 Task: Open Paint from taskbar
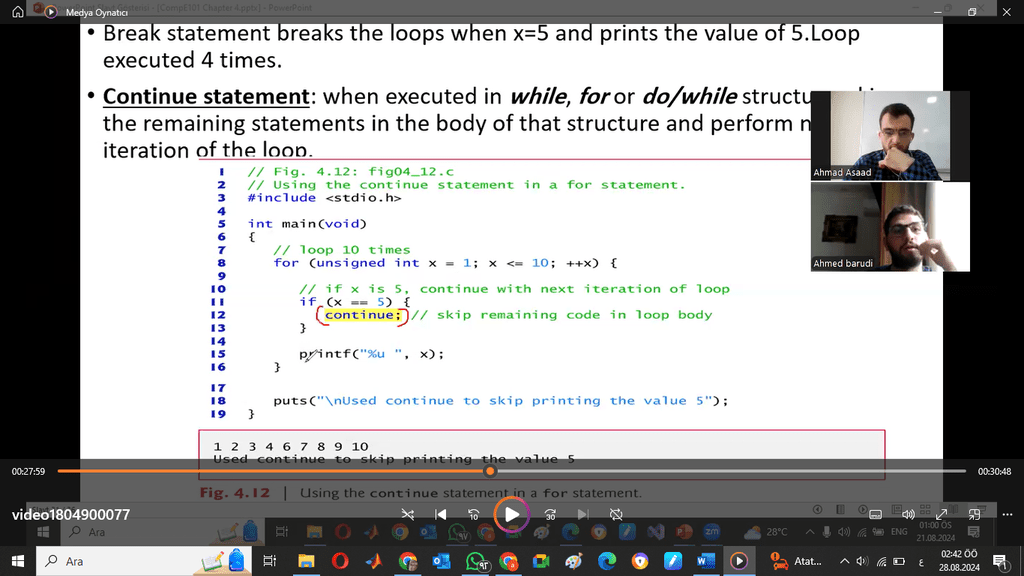point(573,561)
